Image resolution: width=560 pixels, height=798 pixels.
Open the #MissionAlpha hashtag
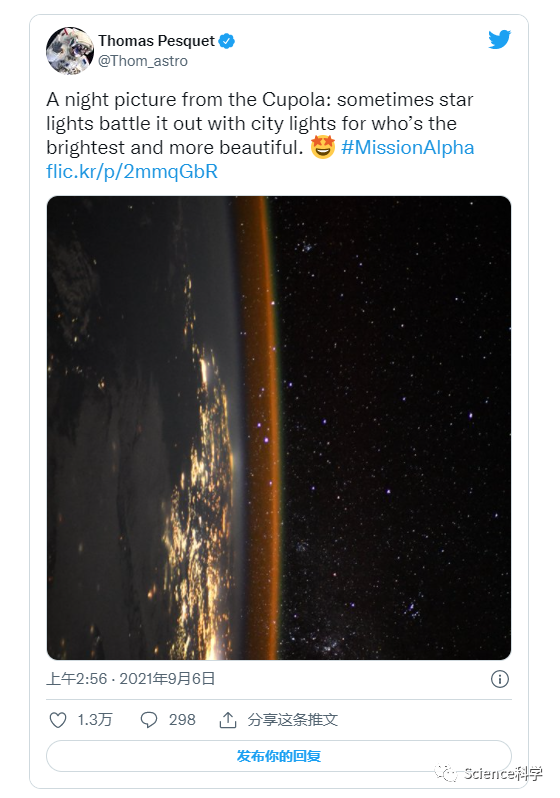407,148
